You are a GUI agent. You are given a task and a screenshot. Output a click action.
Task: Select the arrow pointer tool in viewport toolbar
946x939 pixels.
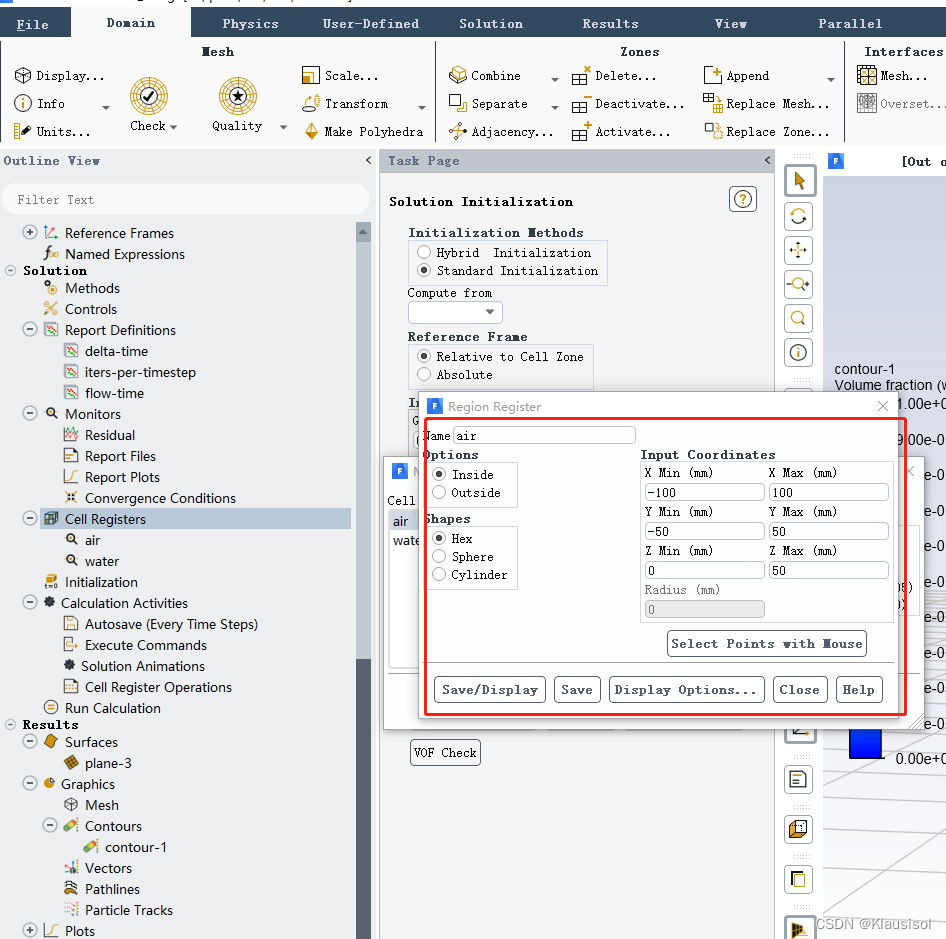(x=798, y=181)
